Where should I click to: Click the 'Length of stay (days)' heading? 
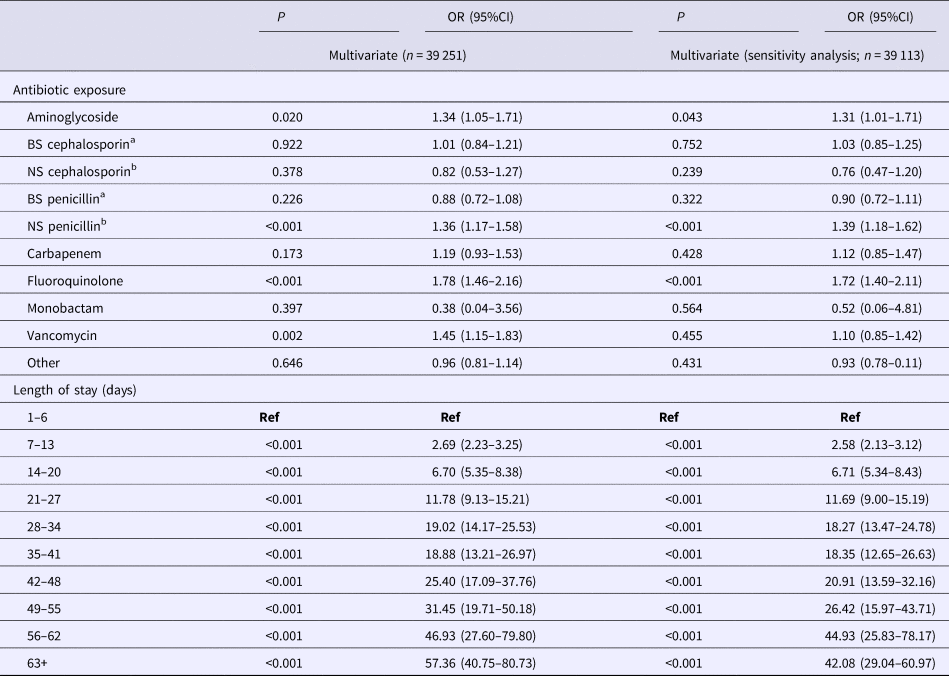pyautogui.click(x=74, y=389)
